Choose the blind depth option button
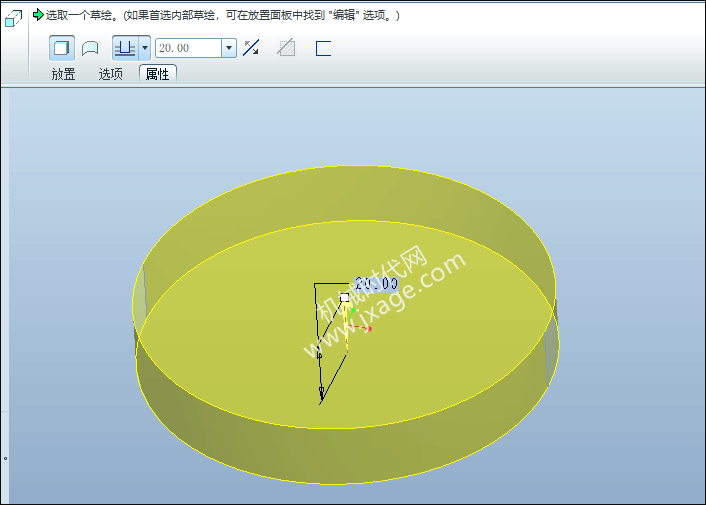The image size is (706, 505). tap(125, 48)
